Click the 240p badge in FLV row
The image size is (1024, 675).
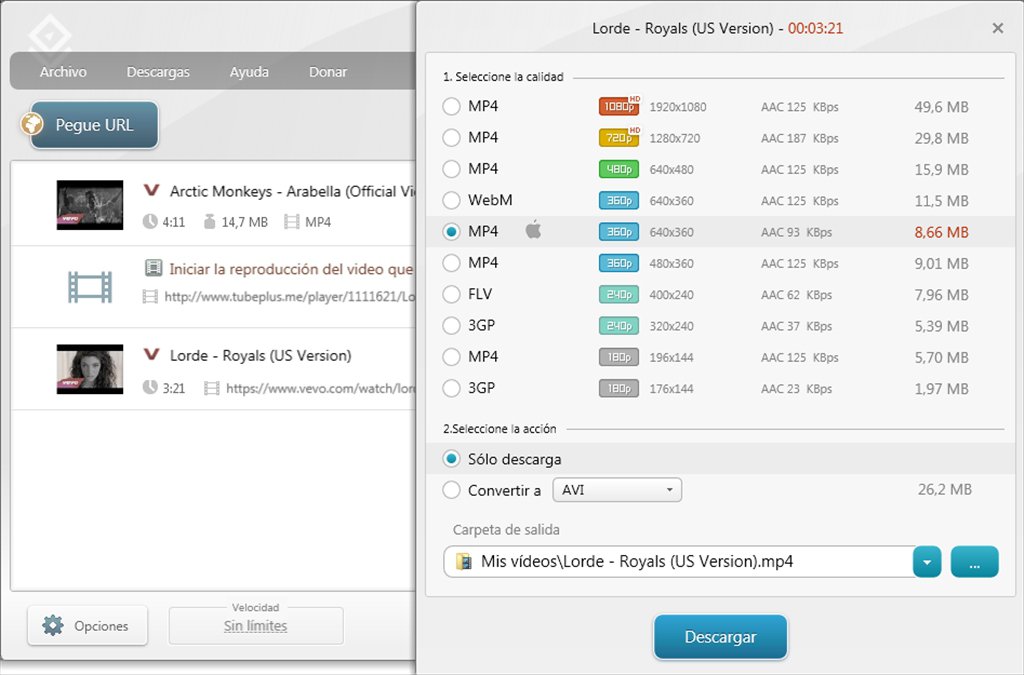pos(619,294)
